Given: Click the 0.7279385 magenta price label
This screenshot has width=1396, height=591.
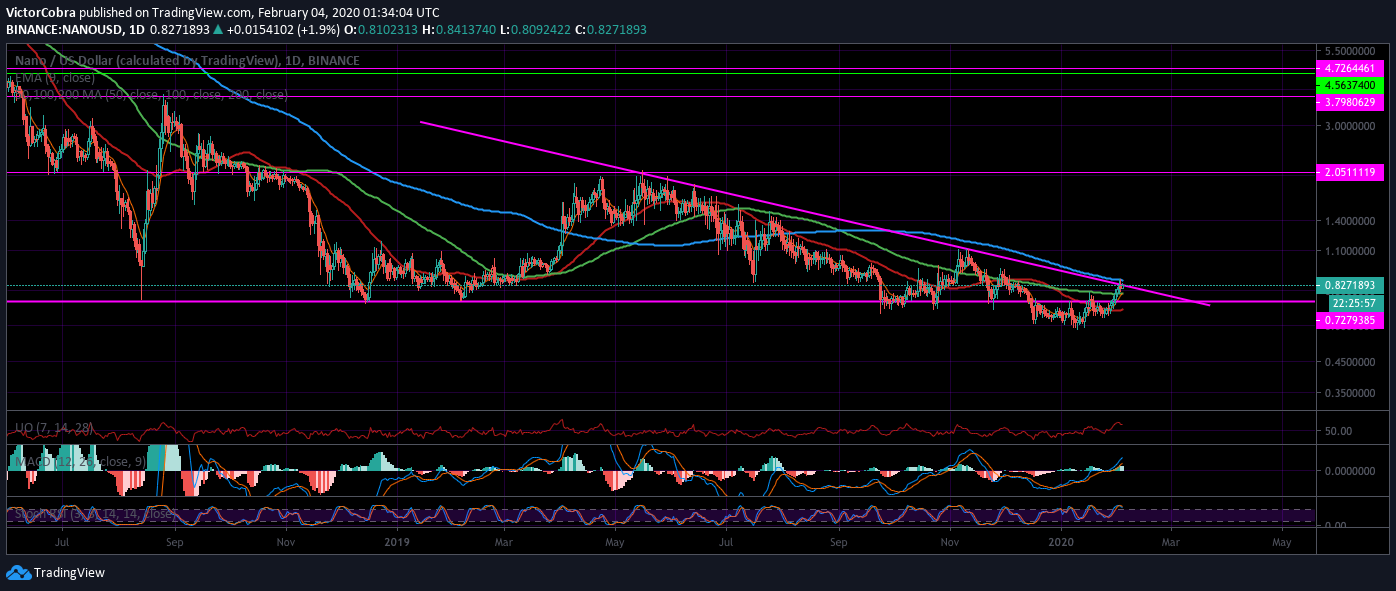Looking at the screenshot, I should 1349,319.
